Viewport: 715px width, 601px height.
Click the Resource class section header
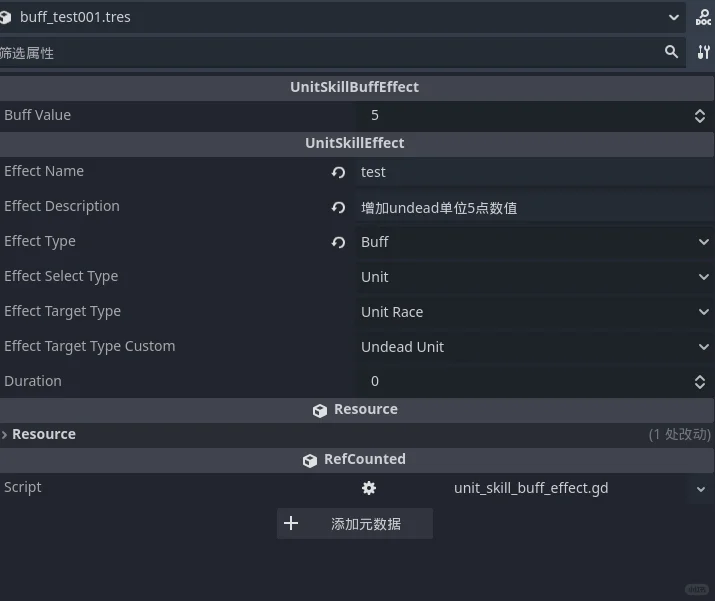(x=357, y=409)
